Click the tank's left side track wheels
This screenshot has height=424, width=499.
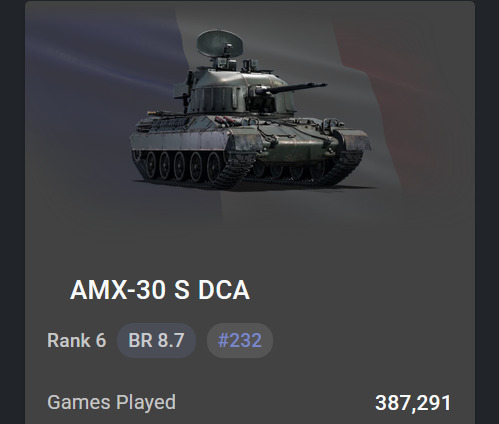pos(182,164)
